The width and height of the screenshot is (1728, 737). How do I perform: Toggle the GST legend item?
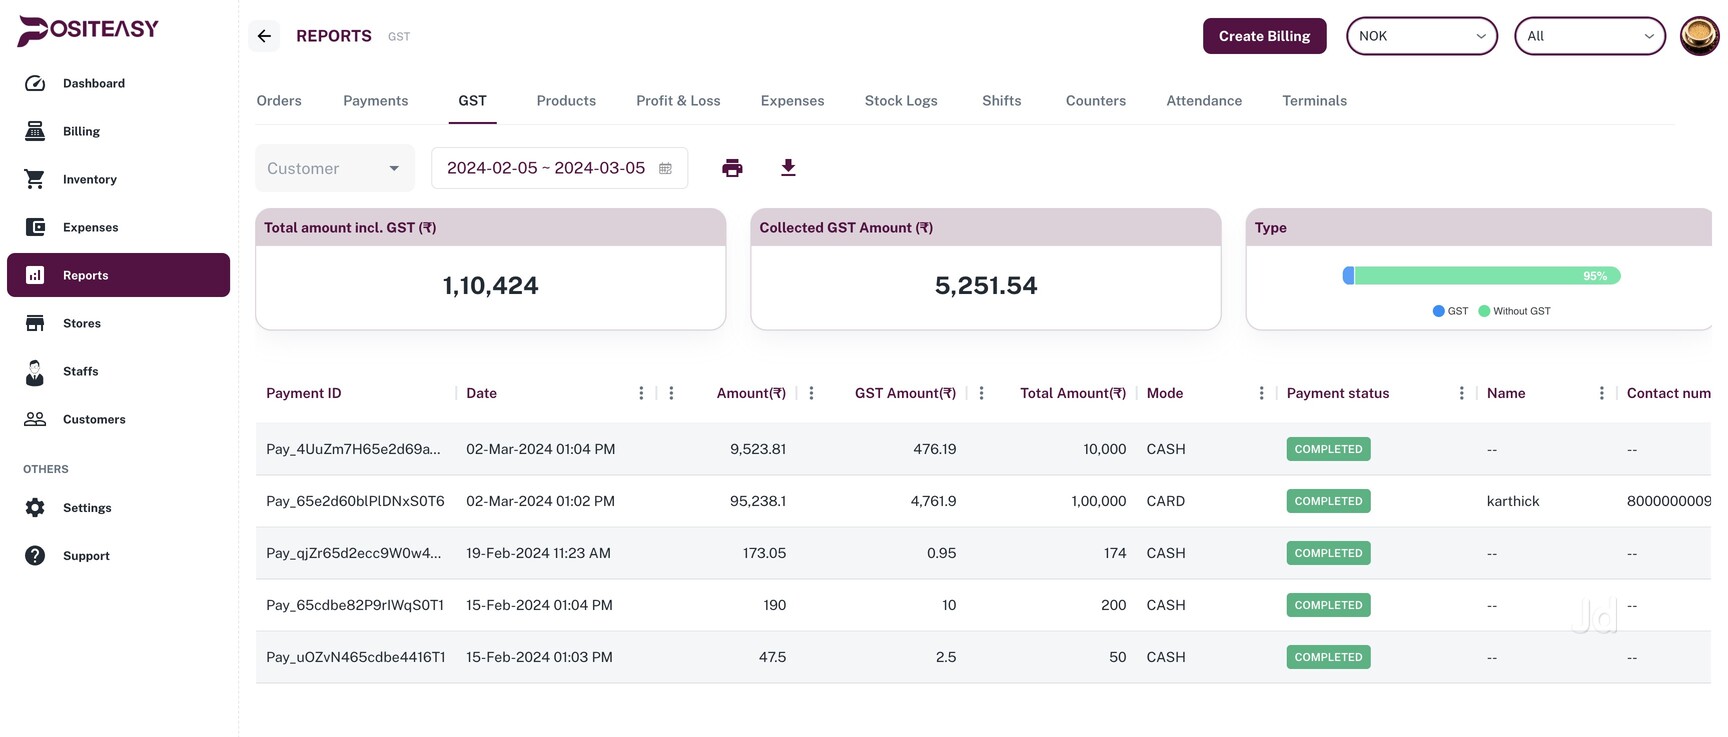(1450, 311)
